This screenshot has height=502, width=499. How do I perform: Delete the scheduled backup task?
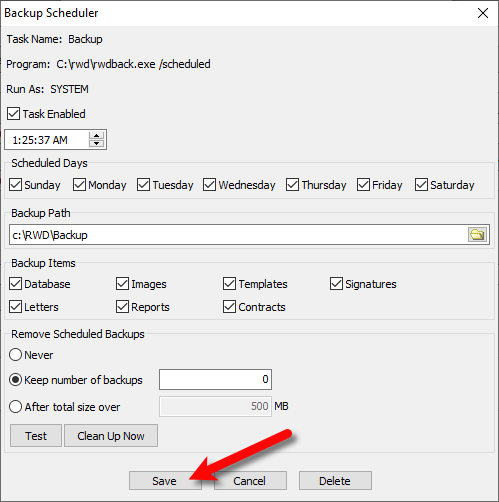(335, 481)
